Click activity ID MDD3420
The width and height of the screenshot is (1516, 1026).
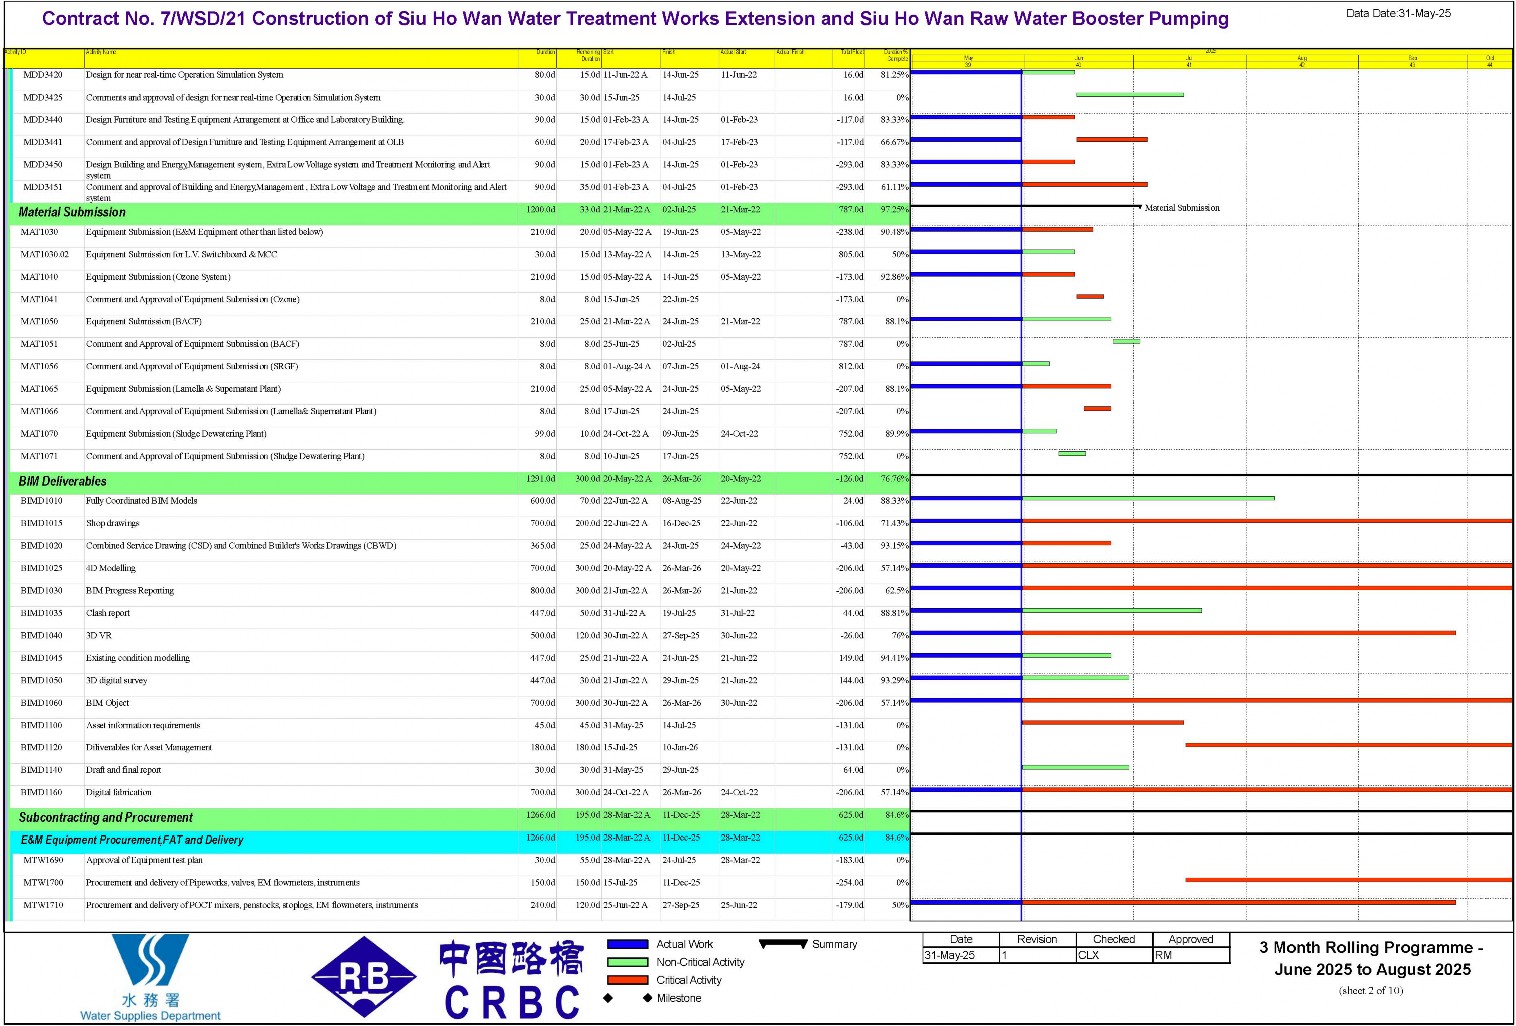point(43,75)
